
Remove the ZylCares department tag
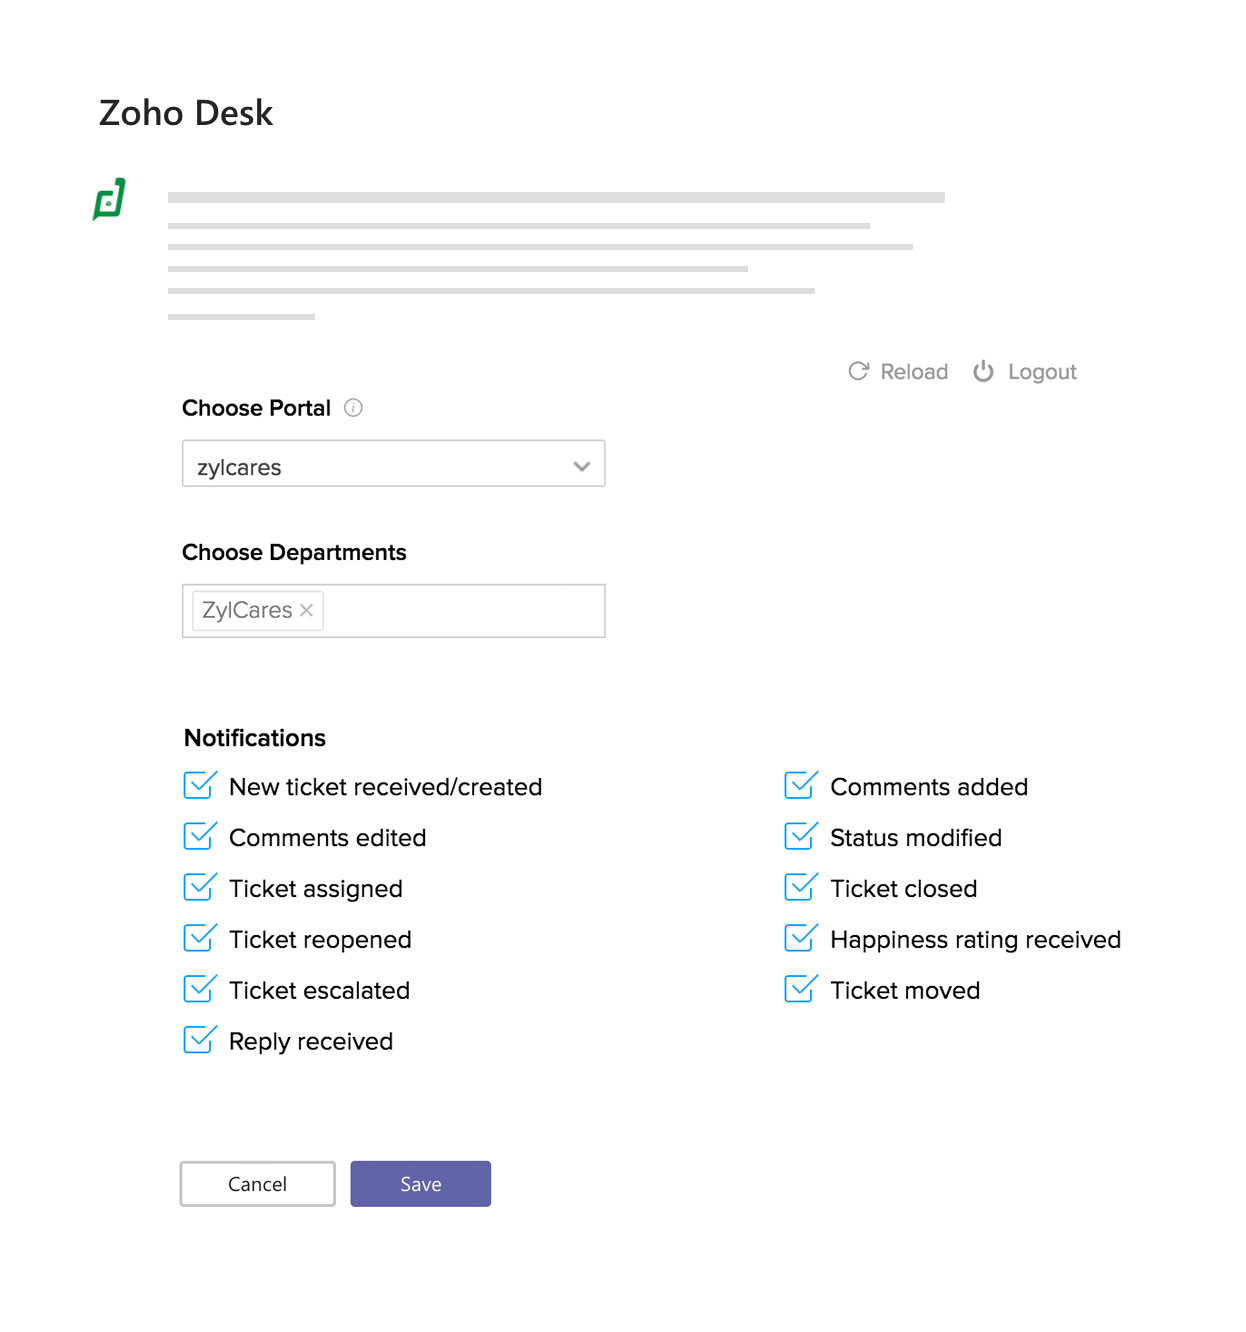click(307, 610)
